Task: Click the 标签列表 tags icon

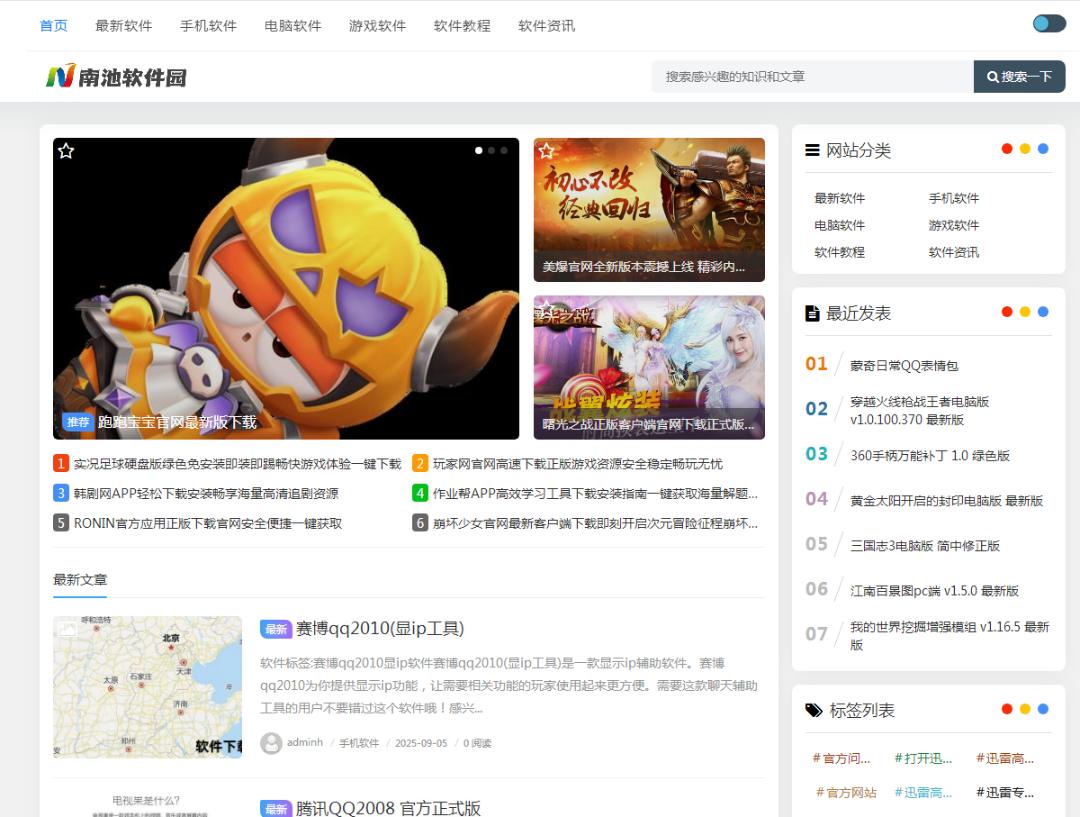Action: (x=814, y=710)
